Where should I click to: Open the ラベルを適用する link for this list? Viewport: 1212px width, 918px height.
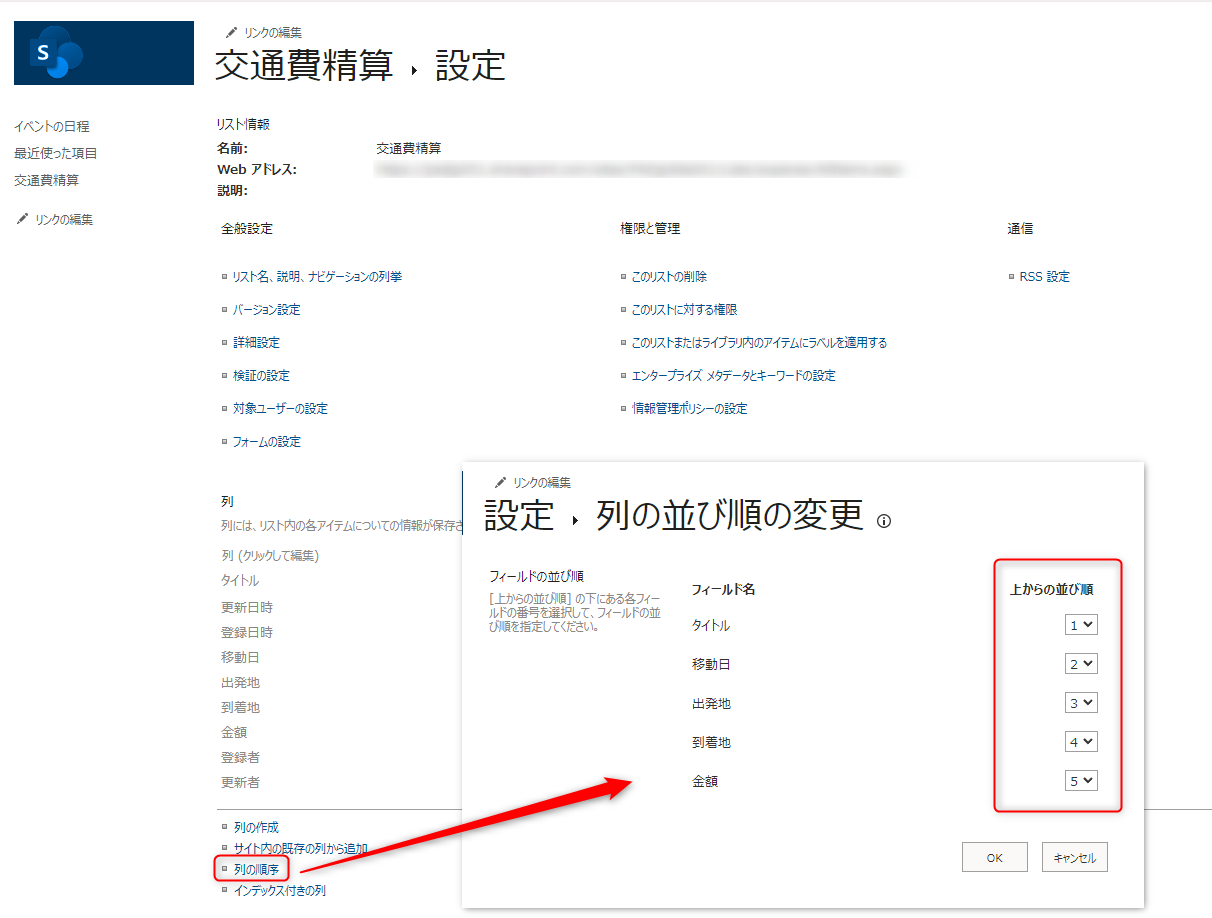click(x=759, y=342)
